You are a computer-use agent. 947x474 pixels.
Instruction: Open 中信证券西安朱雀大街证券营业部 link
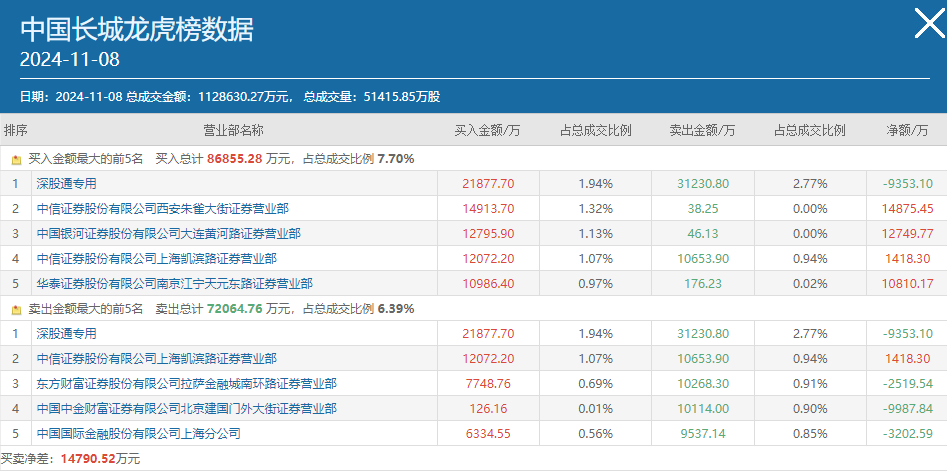(162, 209)
